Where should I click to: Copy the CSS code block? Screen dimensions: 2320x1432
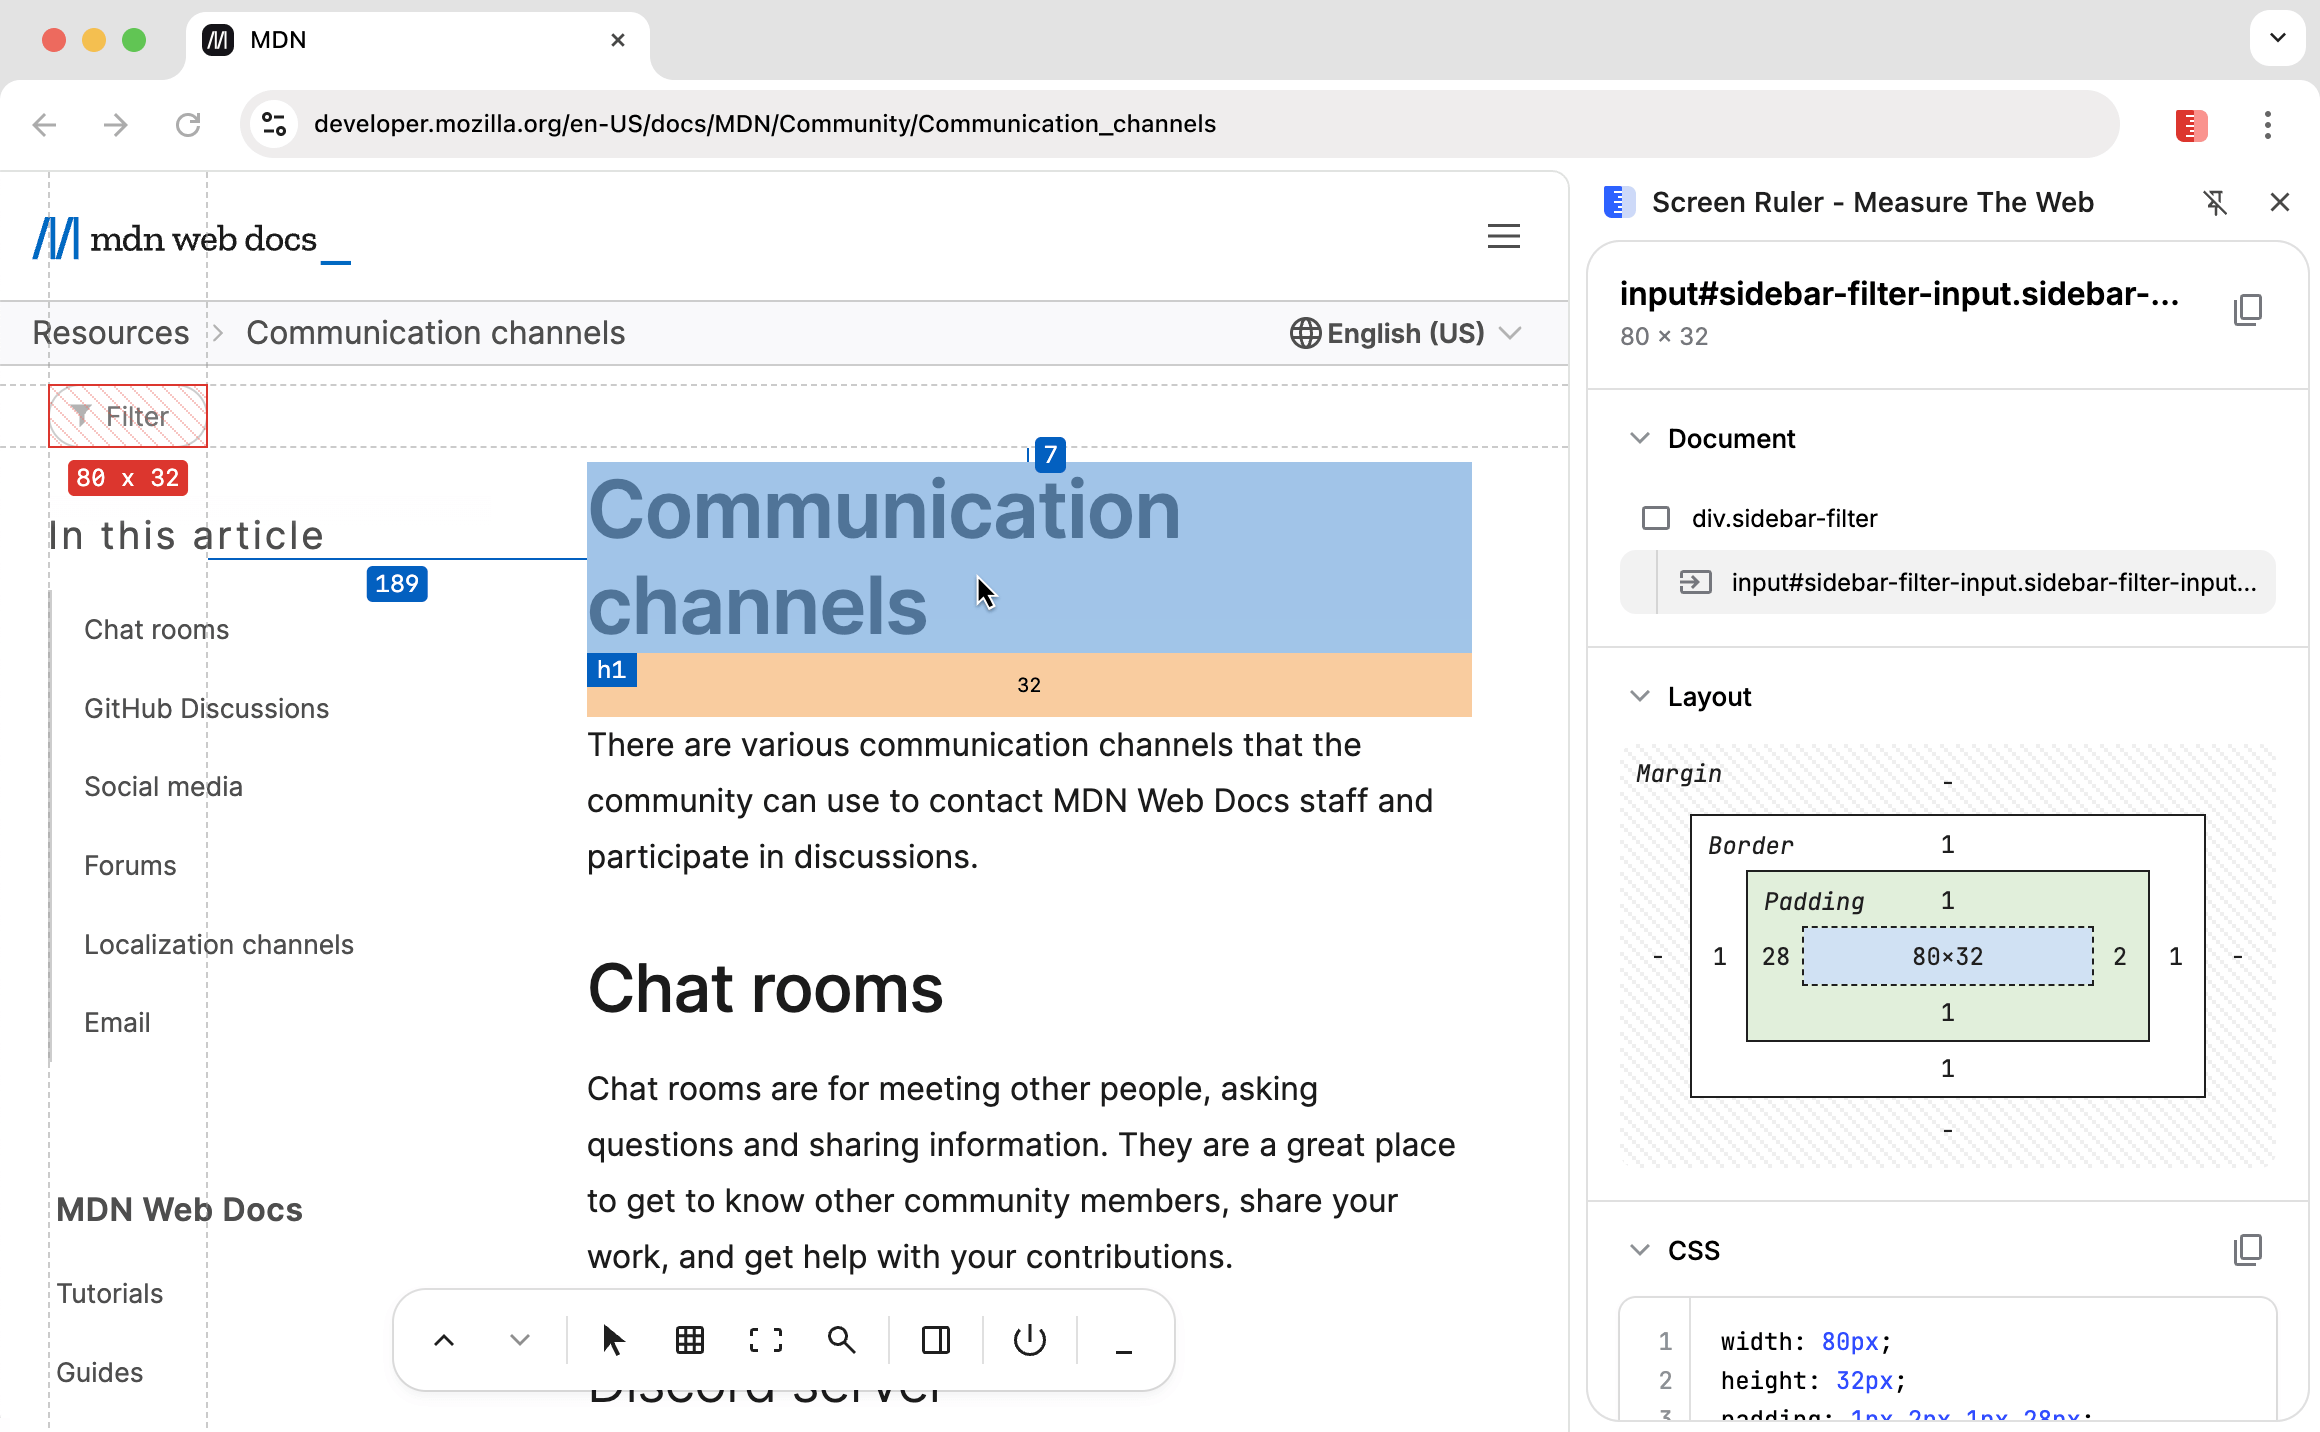pos(2248,1250)
